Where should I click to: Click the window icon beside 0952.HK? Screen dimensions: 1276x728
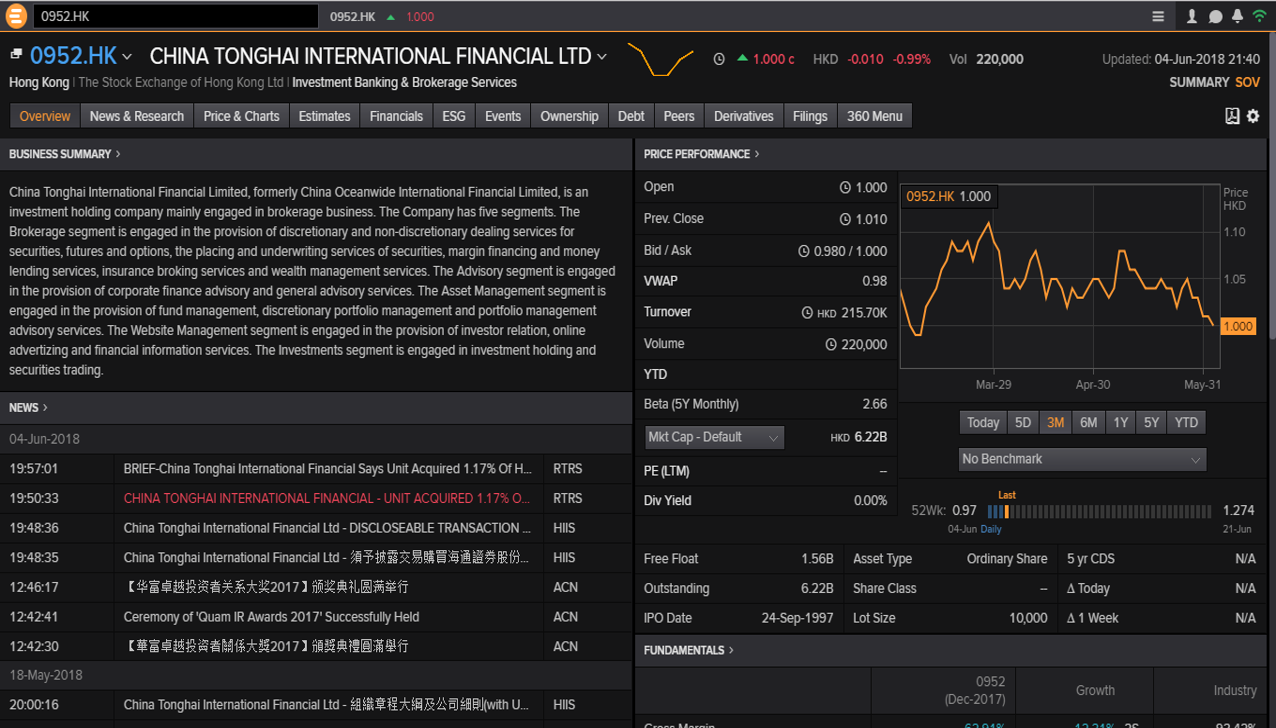16,54
